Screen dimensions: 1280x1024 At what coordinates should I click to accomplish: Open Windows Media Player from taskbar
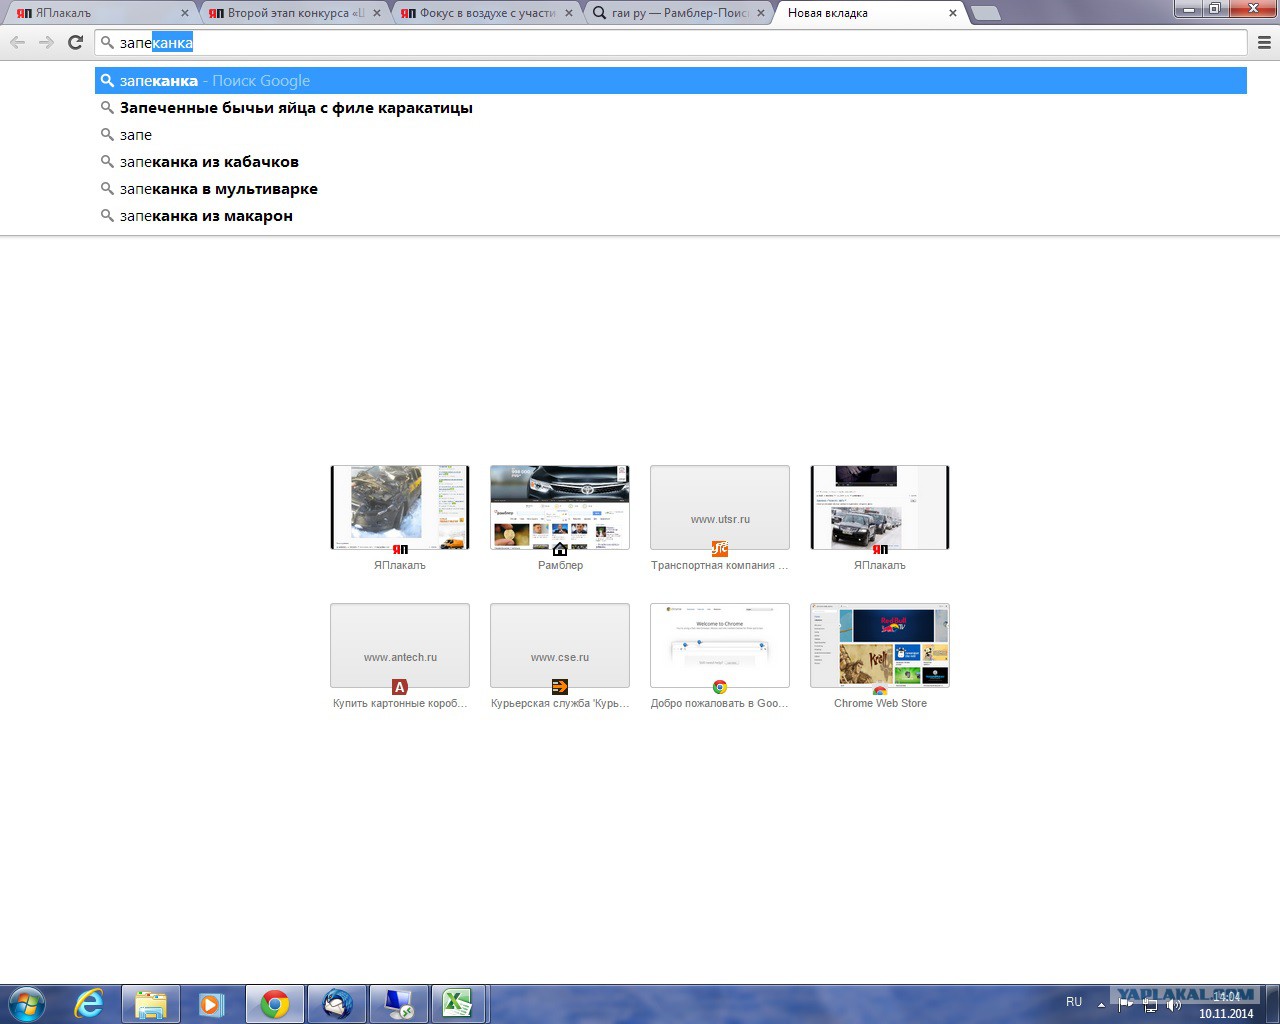tap(212, 1004)
